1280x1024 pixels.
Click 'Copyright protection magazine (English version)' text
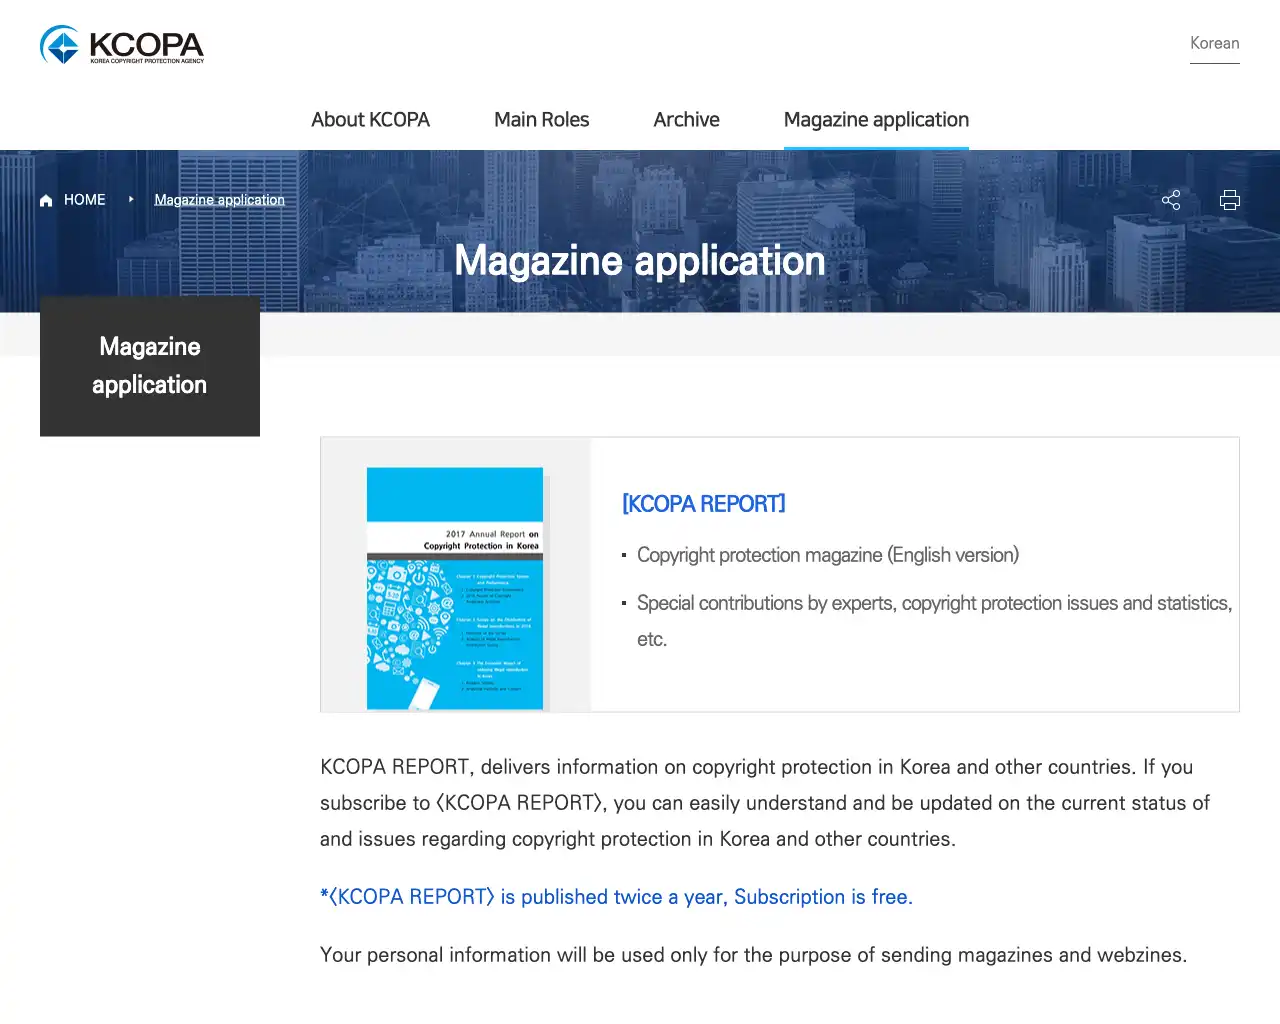pos(828,555)
